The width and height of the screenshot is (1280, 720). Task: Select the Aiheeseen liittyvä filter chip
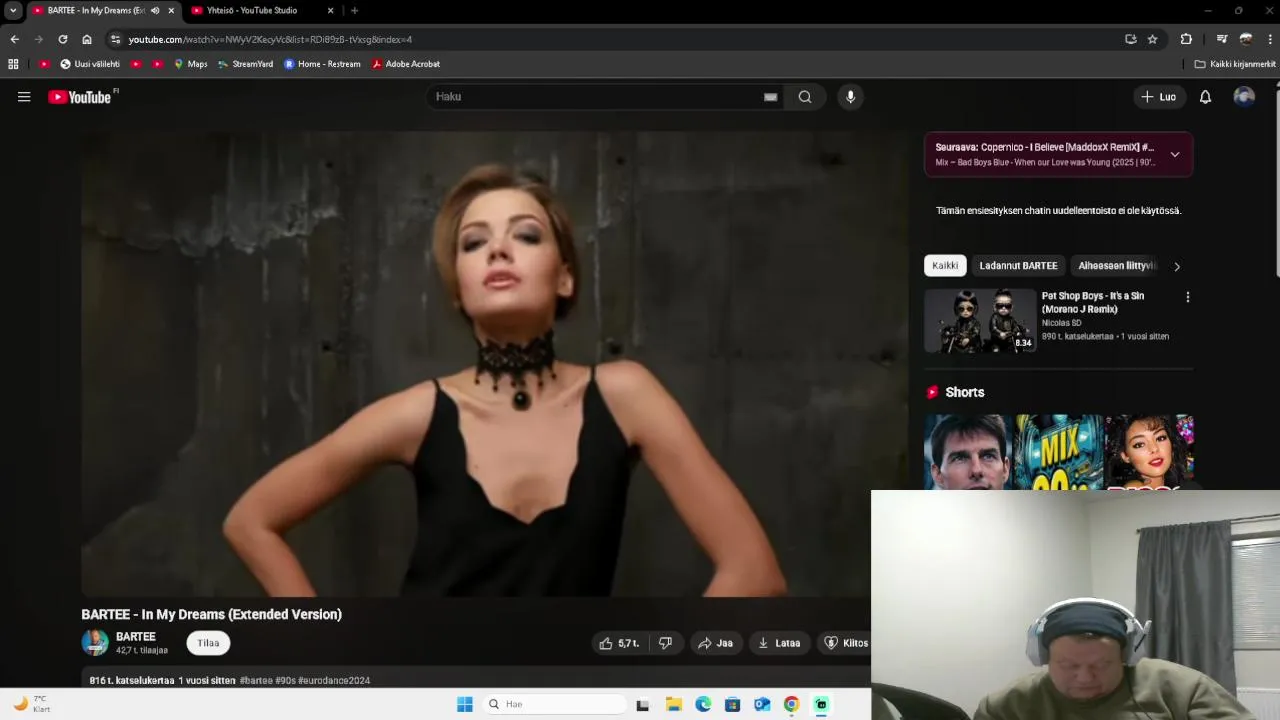1116,266
